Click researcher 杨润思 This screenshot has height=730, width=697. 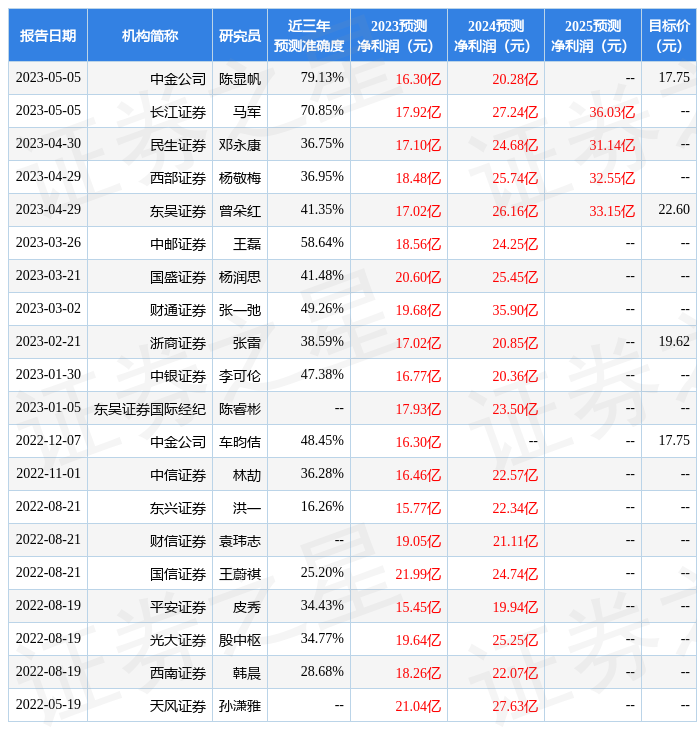tap(240, 277)
